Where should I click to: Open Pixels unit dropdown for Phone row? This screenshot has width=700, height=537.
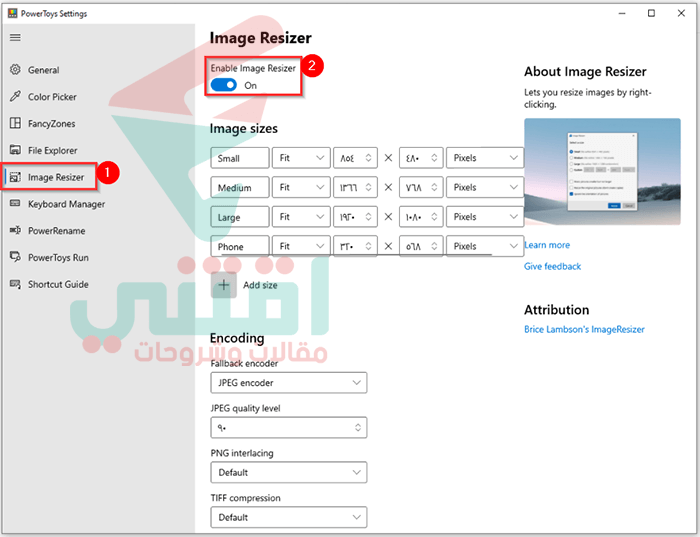(485, 246)
